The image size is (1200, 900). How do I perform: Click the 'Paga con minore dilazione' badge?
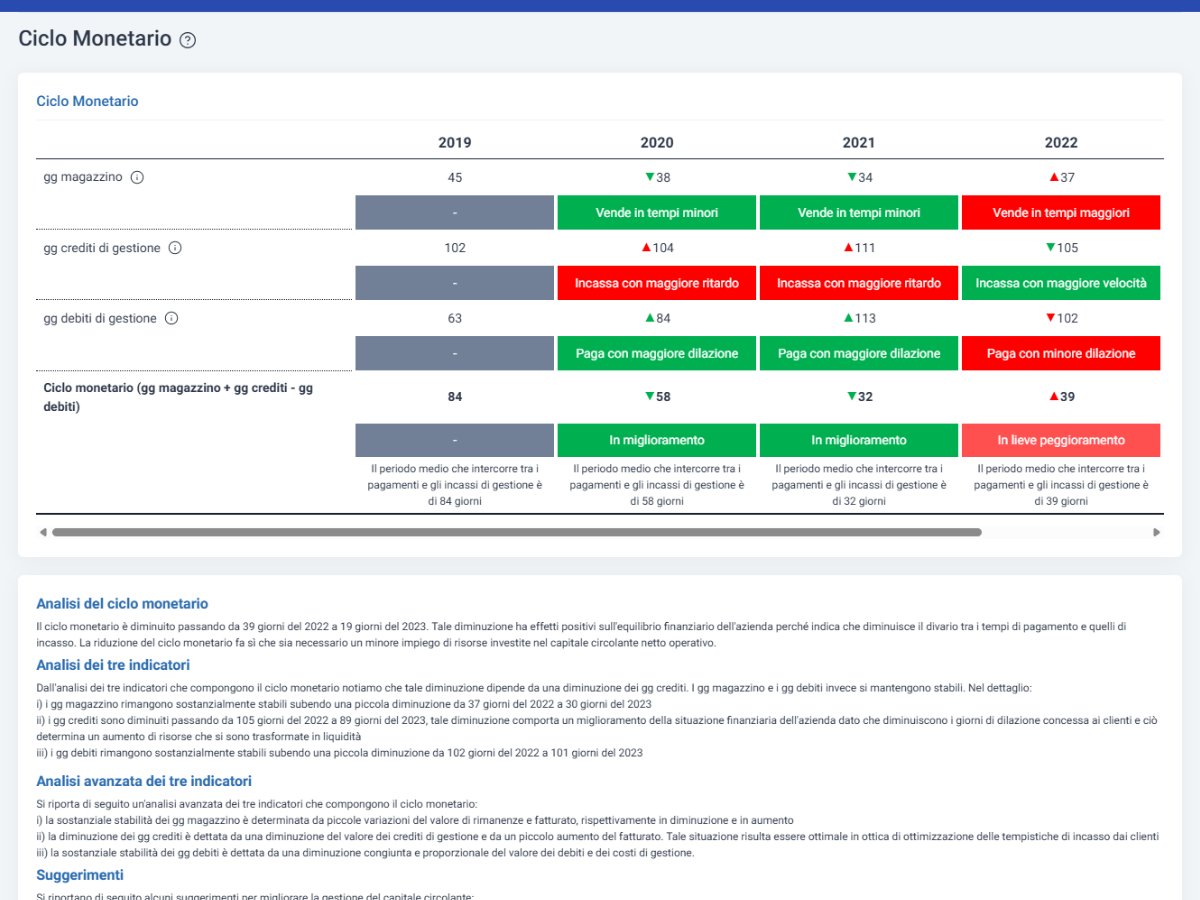[1061, 353]
